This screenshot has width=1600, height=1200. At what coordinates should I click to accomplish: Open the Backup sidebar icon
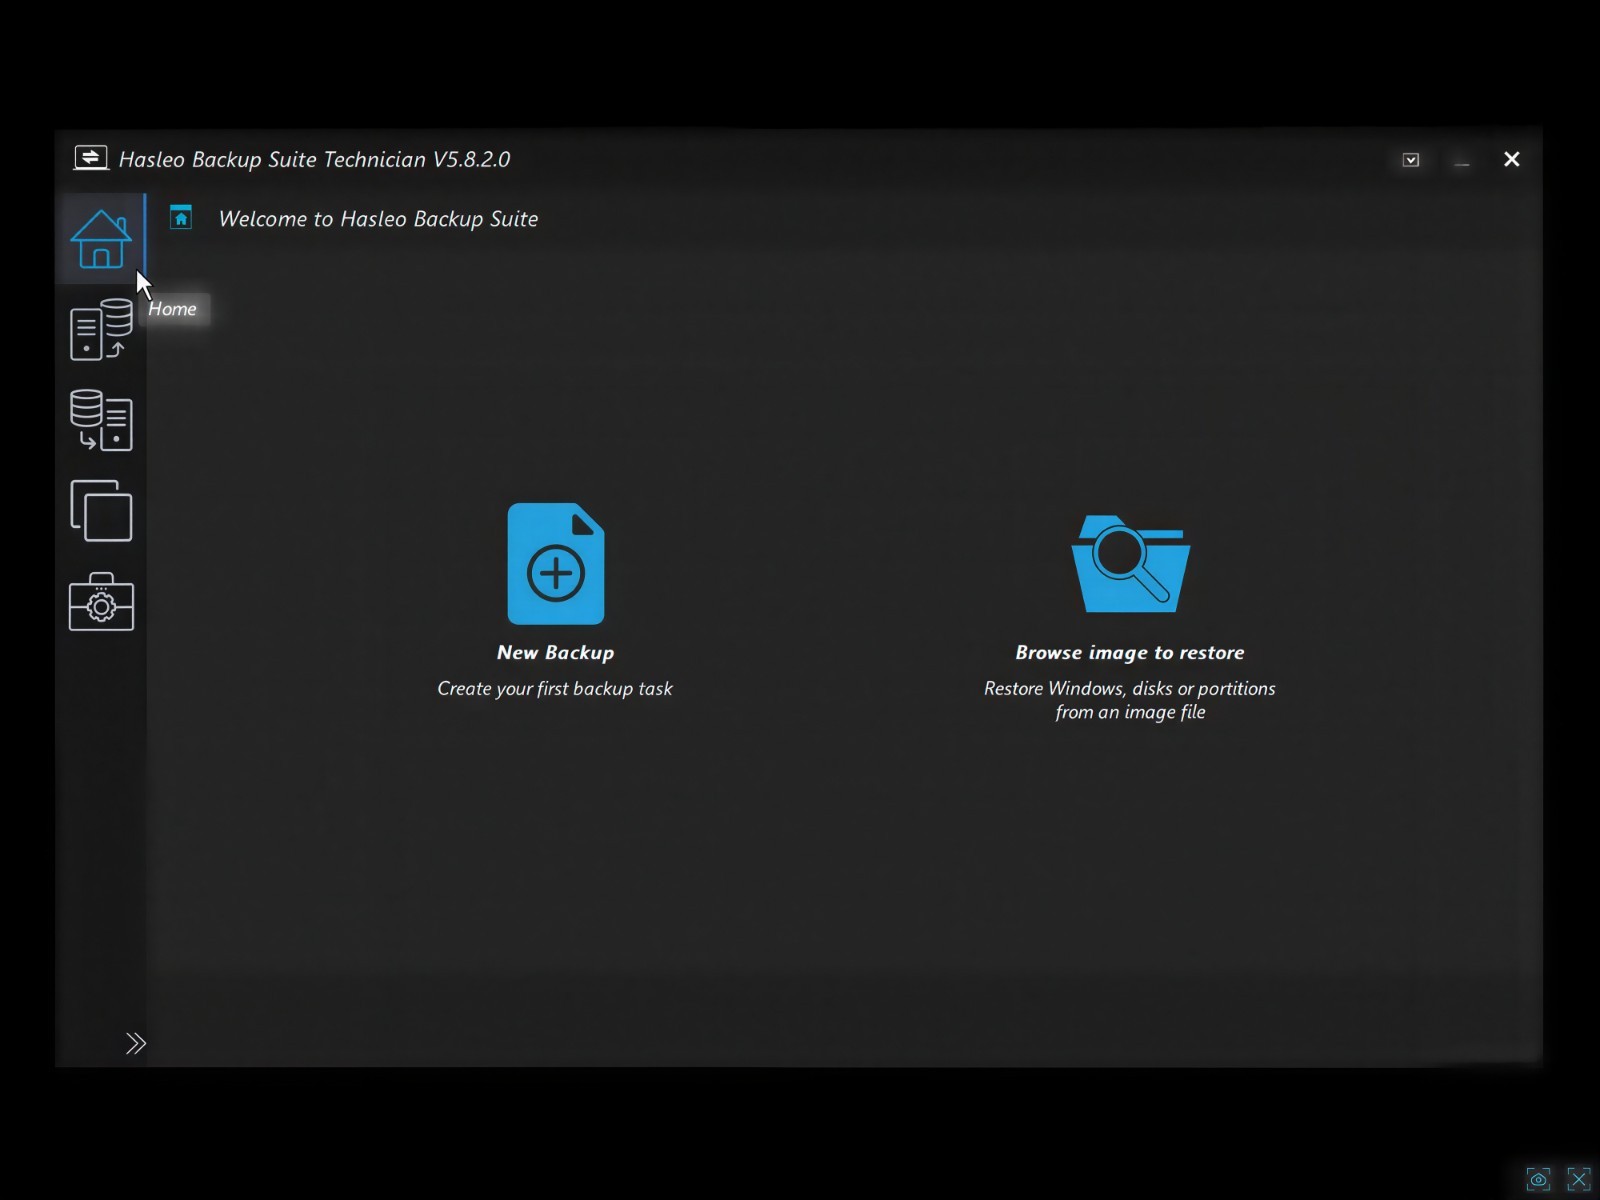click(x=101, y=330)
